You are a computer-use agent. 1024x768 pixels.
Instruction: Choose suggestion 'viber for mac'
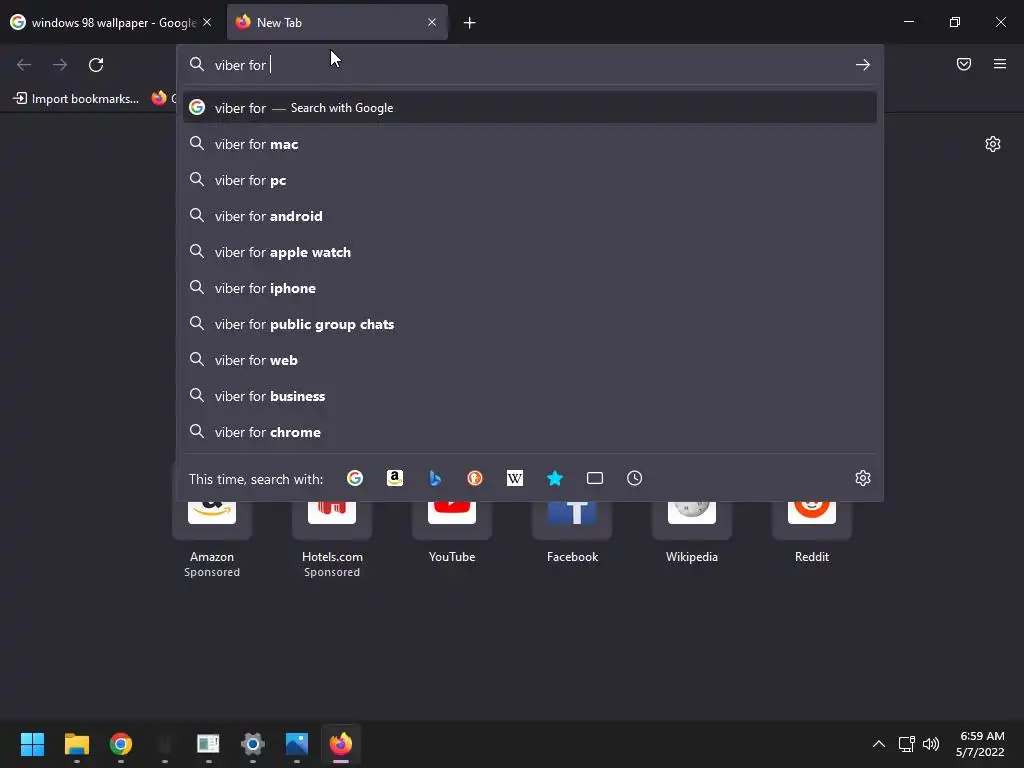(530, 144)
